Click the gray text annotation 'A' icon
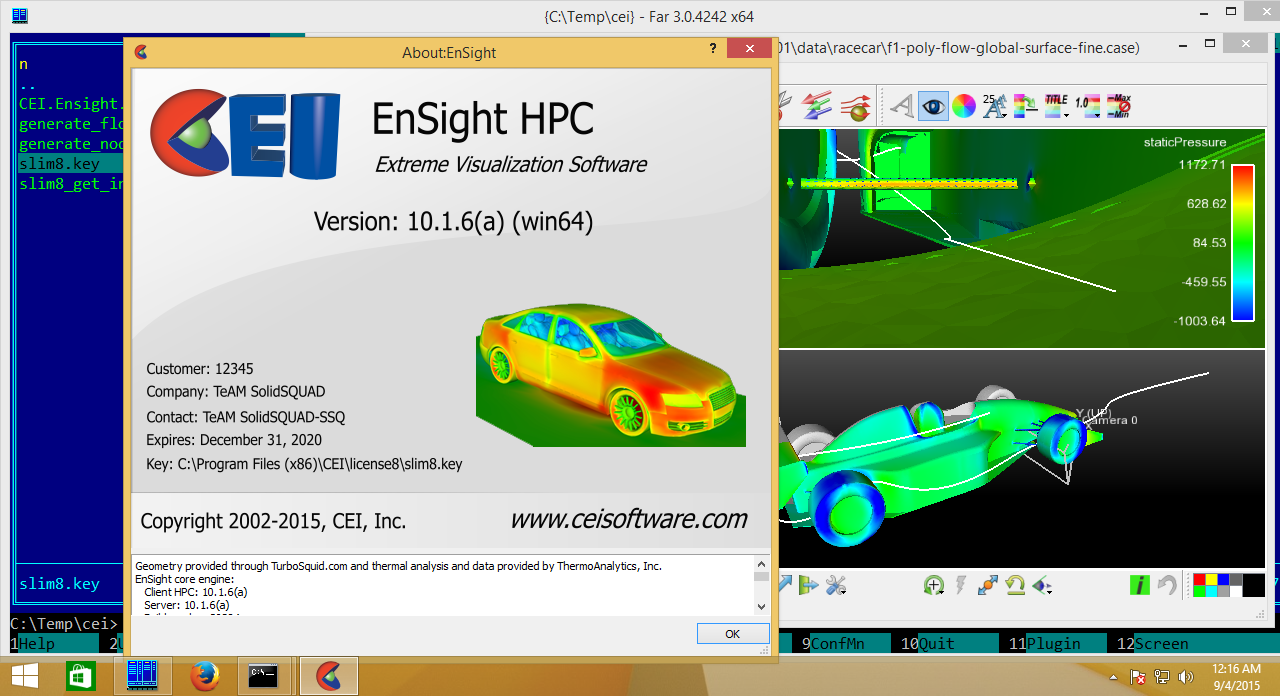This screenshot has width=1280, height=696. (902, 105)
